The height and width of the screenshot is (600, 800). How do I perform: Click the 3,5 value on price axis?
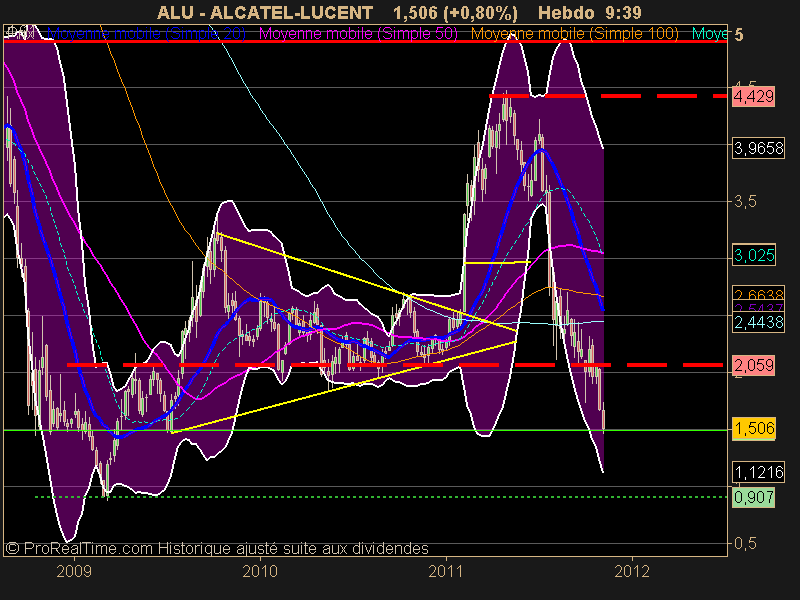(x=745, y=202)
